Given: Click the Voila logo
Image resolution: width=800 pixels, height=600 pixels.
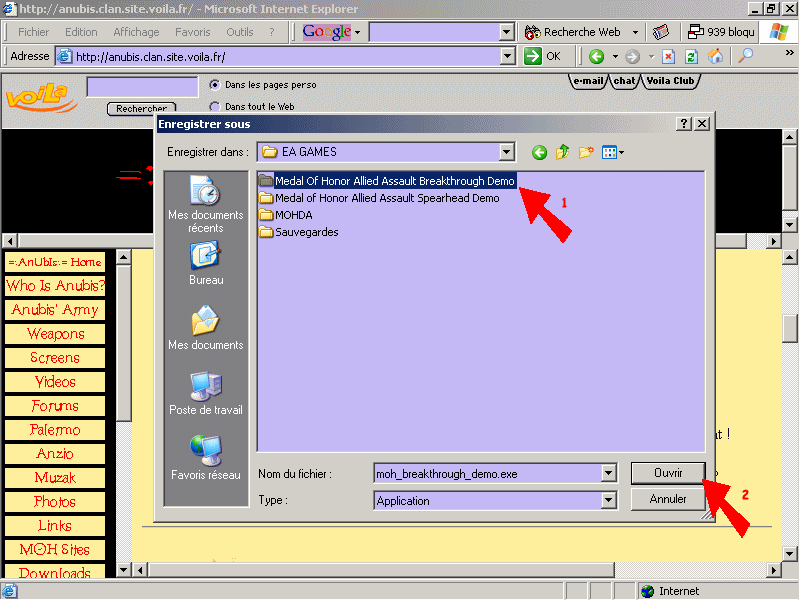Looking at the screenshot, I should tap(42, 98).
